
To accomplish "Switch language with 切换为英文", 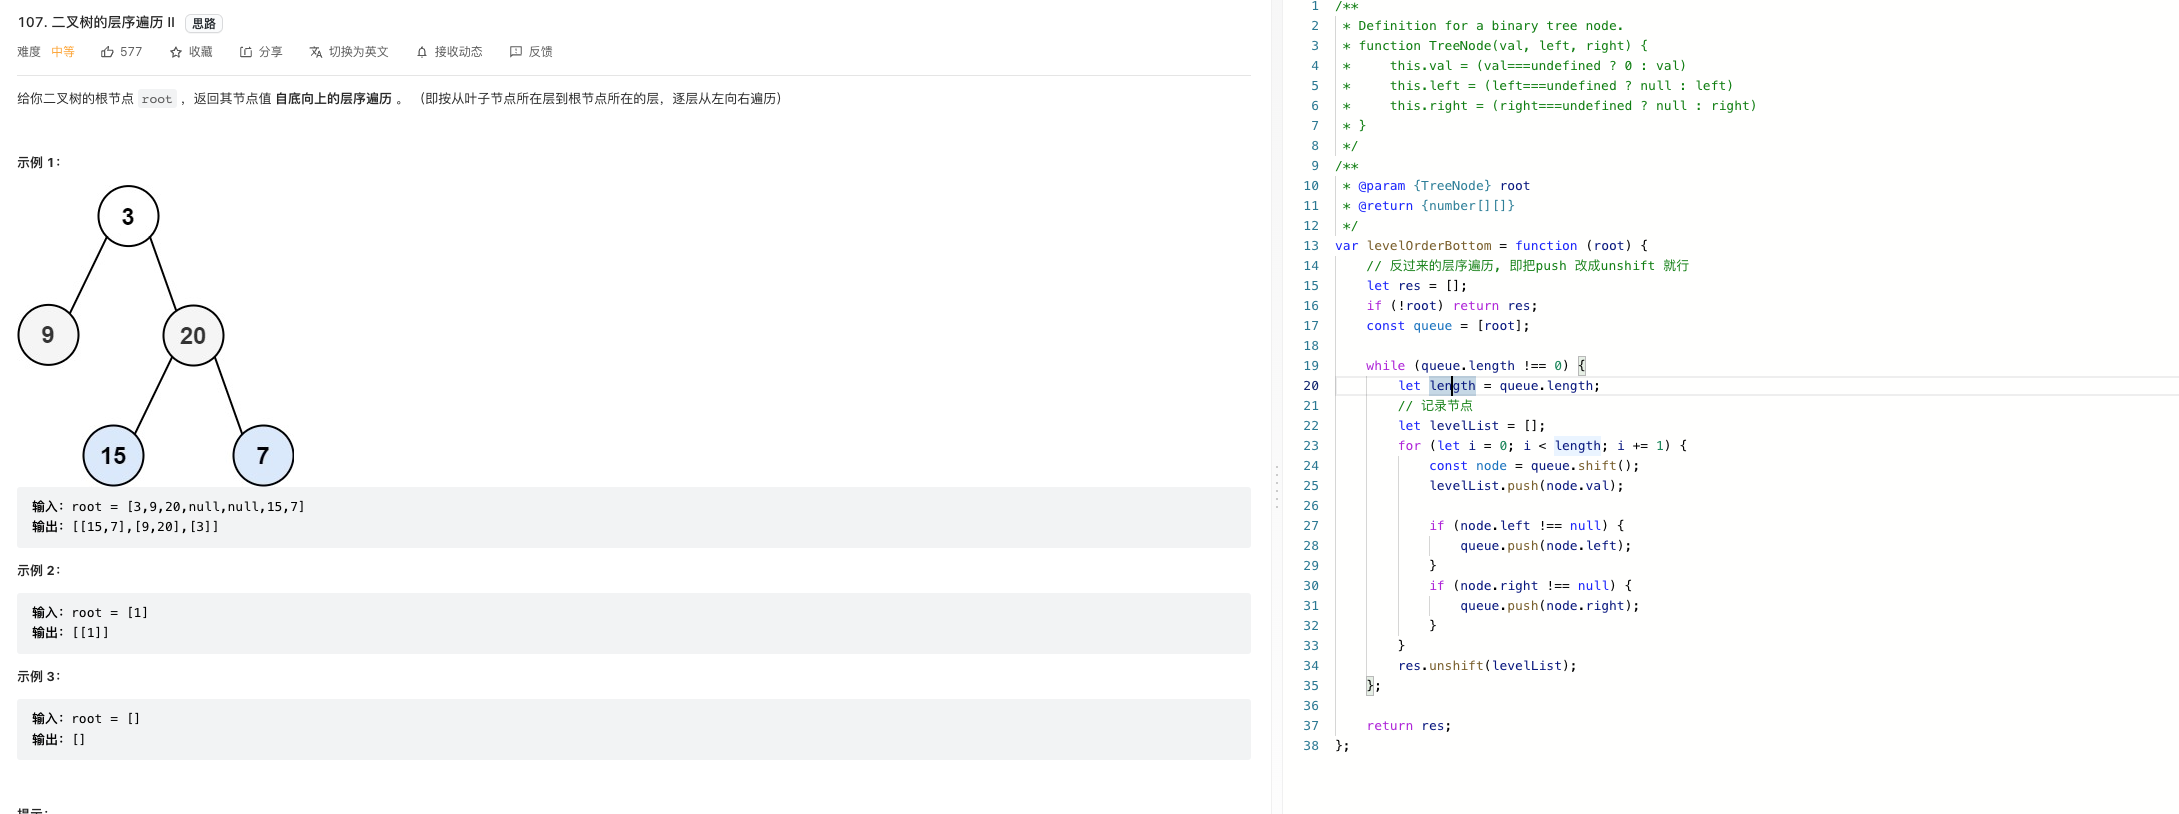I will click(x=349, y=52).
